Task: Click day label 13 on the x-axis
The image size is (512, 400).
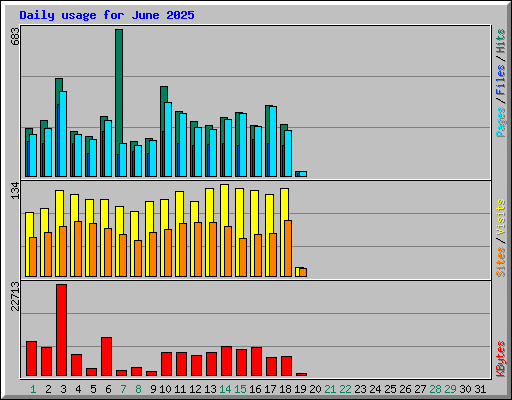Action: click(210, 389)
